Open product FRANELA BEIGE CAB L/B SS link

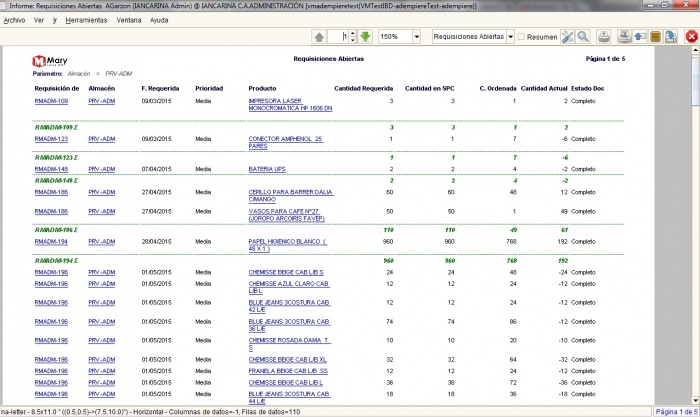[x=288, y=371]
